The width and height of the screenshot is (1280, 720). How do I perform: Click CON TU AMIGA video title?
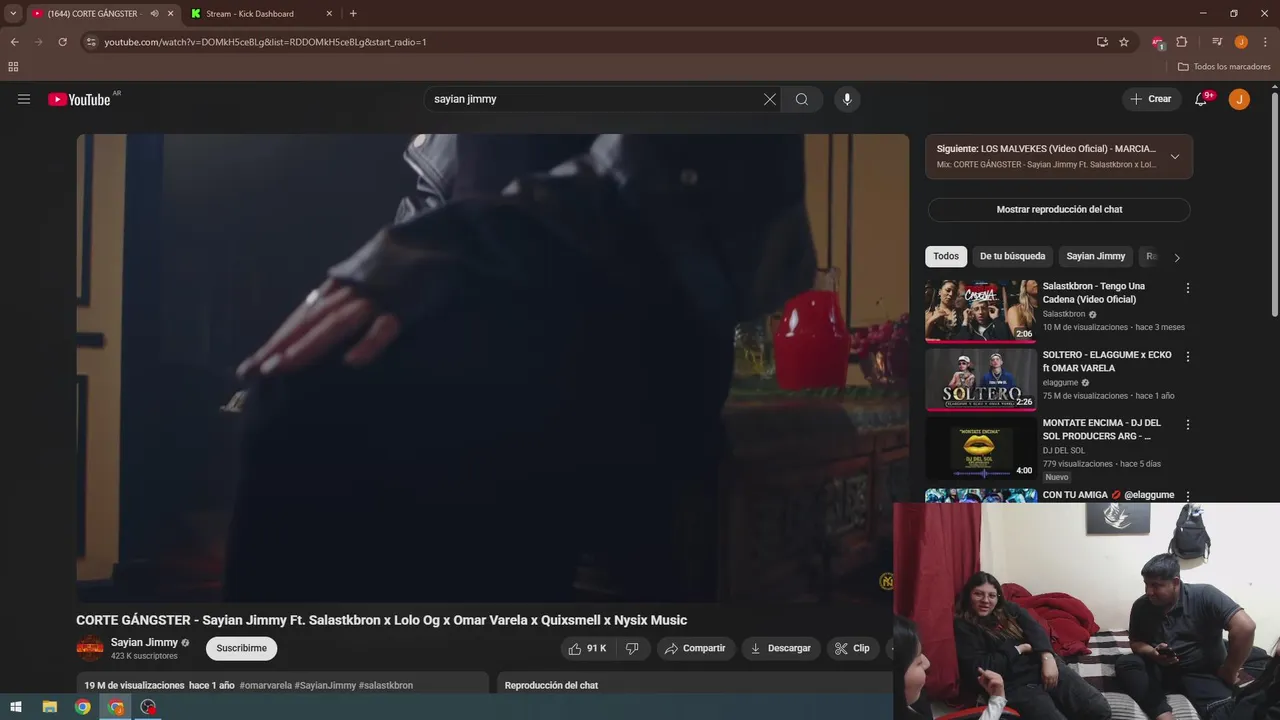1108,495
